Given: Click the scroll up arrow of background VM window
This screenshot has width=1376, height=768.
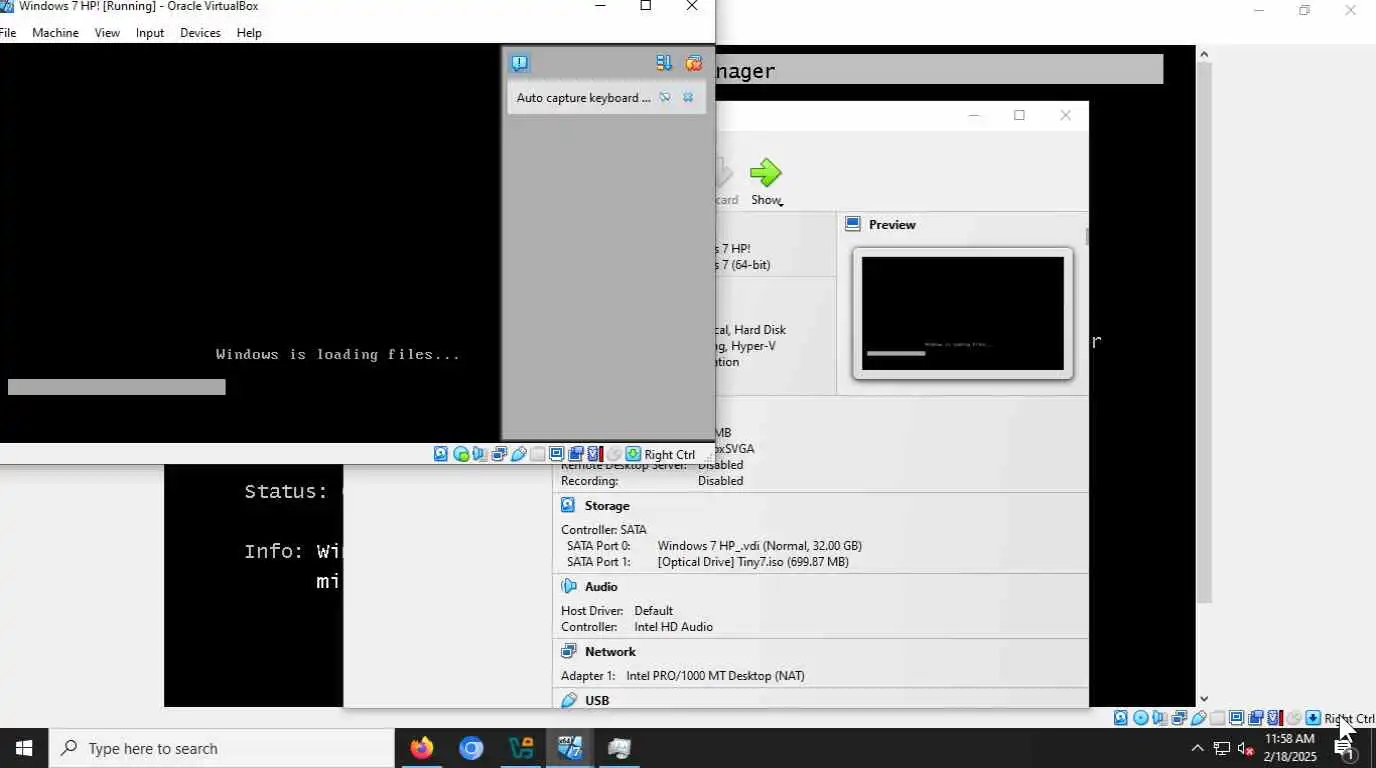Looking at the screenshot, I should click(x=1203, y=54).
